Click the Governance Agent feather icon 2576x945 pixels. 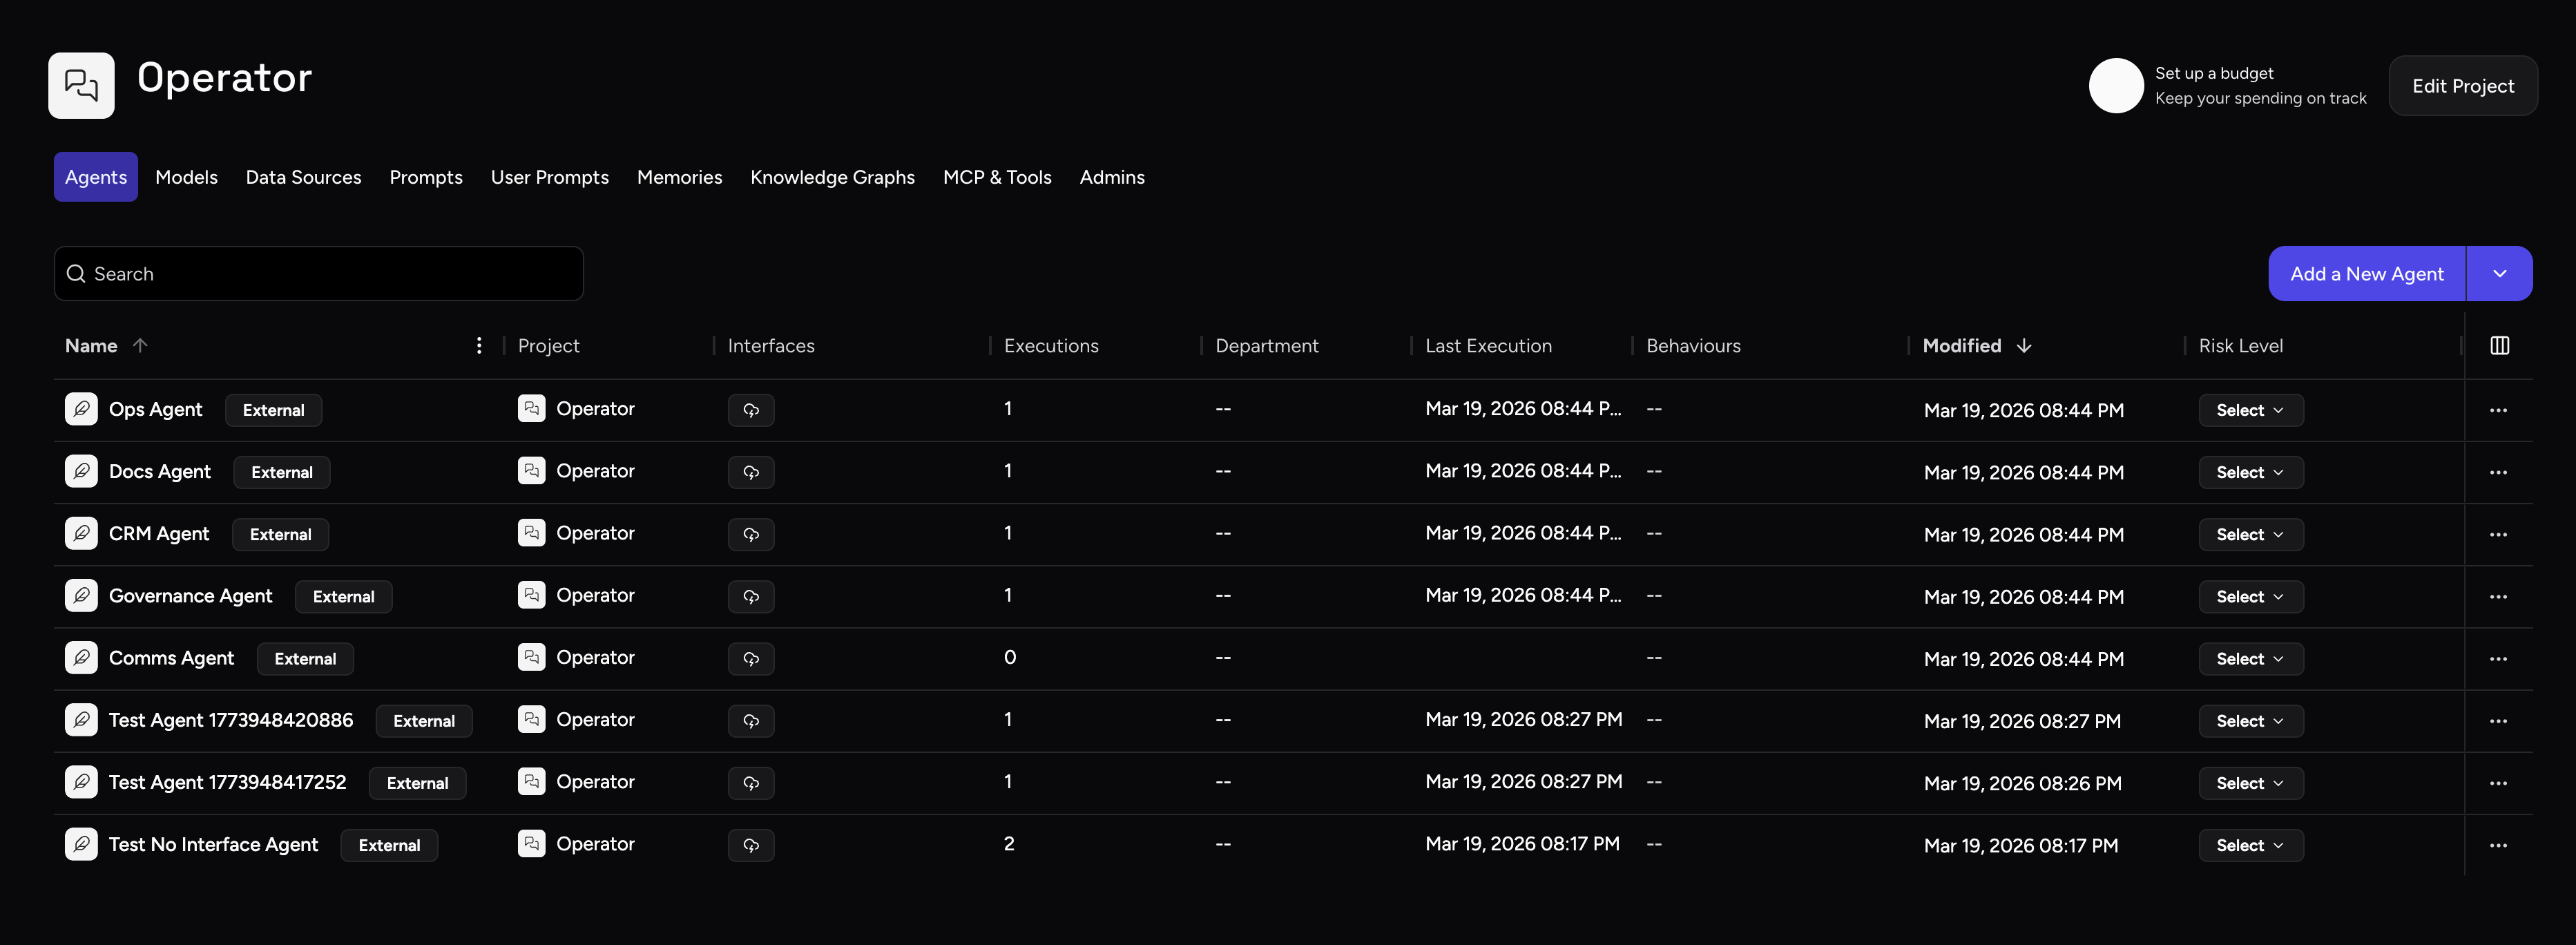point(81,596)
